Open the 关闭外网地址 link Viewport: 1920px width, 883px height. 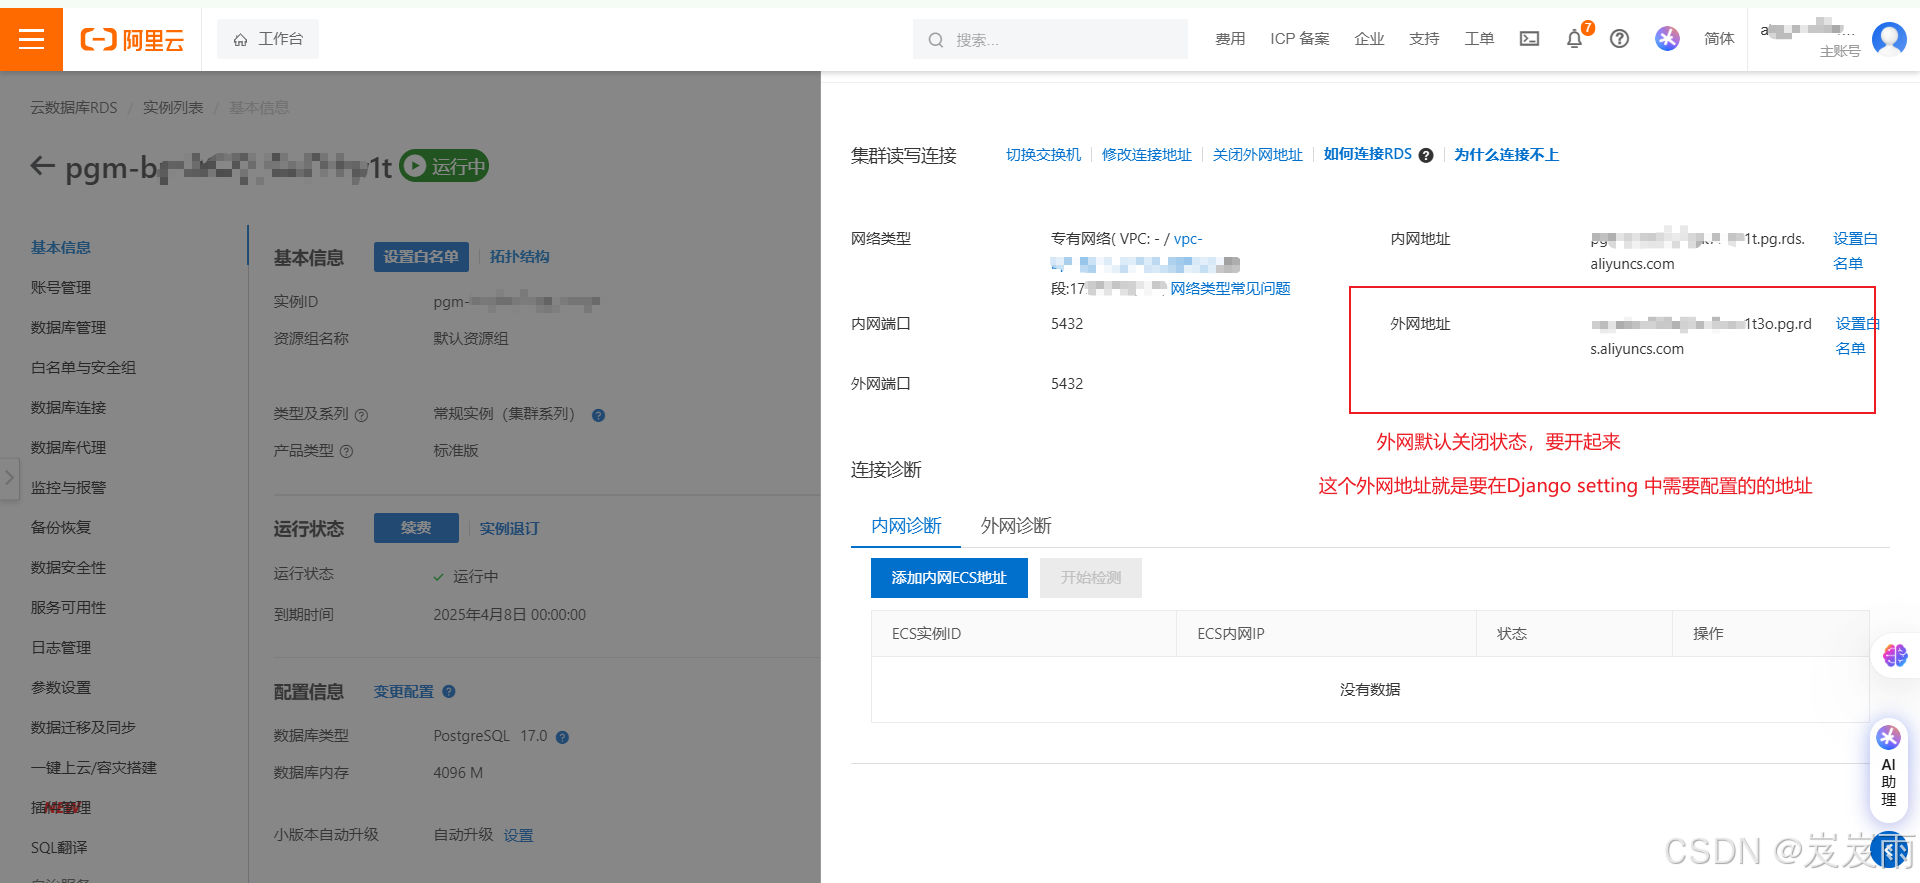click(1258, 154)
